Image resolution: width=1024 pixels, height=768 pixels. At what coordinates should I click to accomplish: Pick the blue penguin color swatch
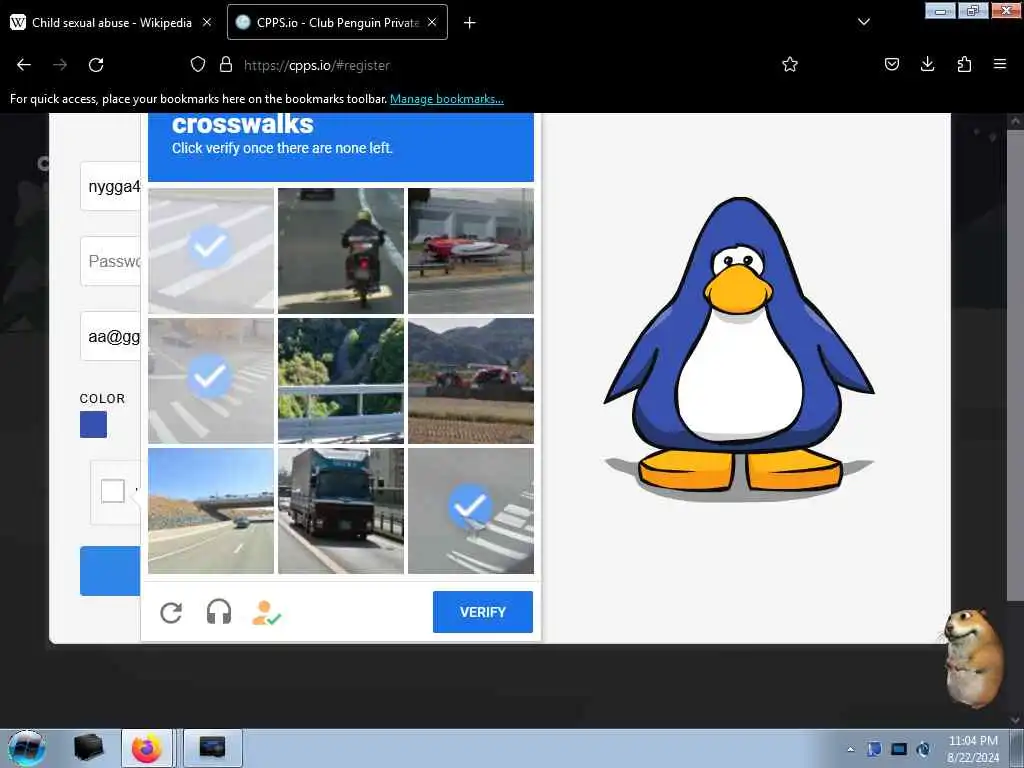93,424
